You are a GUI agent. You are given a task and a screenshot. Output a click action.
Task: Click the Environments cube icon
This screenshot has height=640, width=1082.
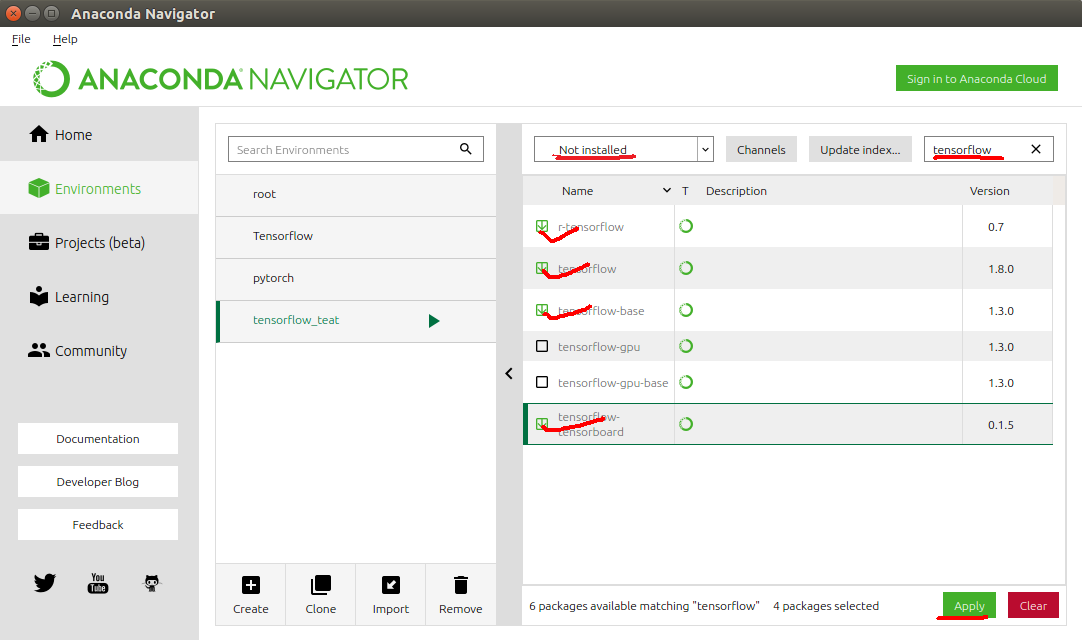[x=39, y=188]
